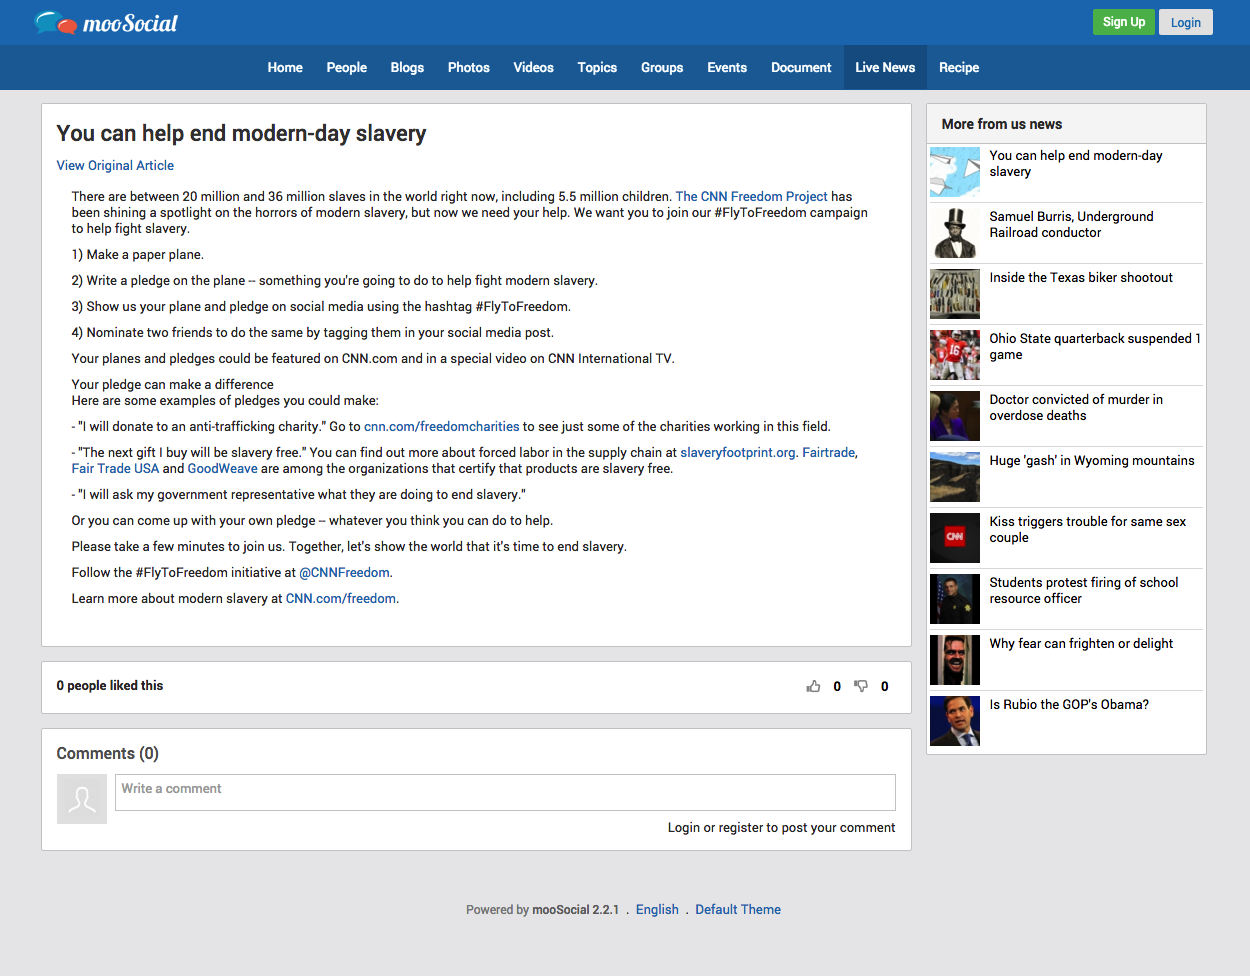The width and height of the screenshot is (1250, 976).
Task: Open Texas biker shootout thumbnail
Action: coord(955,294)
